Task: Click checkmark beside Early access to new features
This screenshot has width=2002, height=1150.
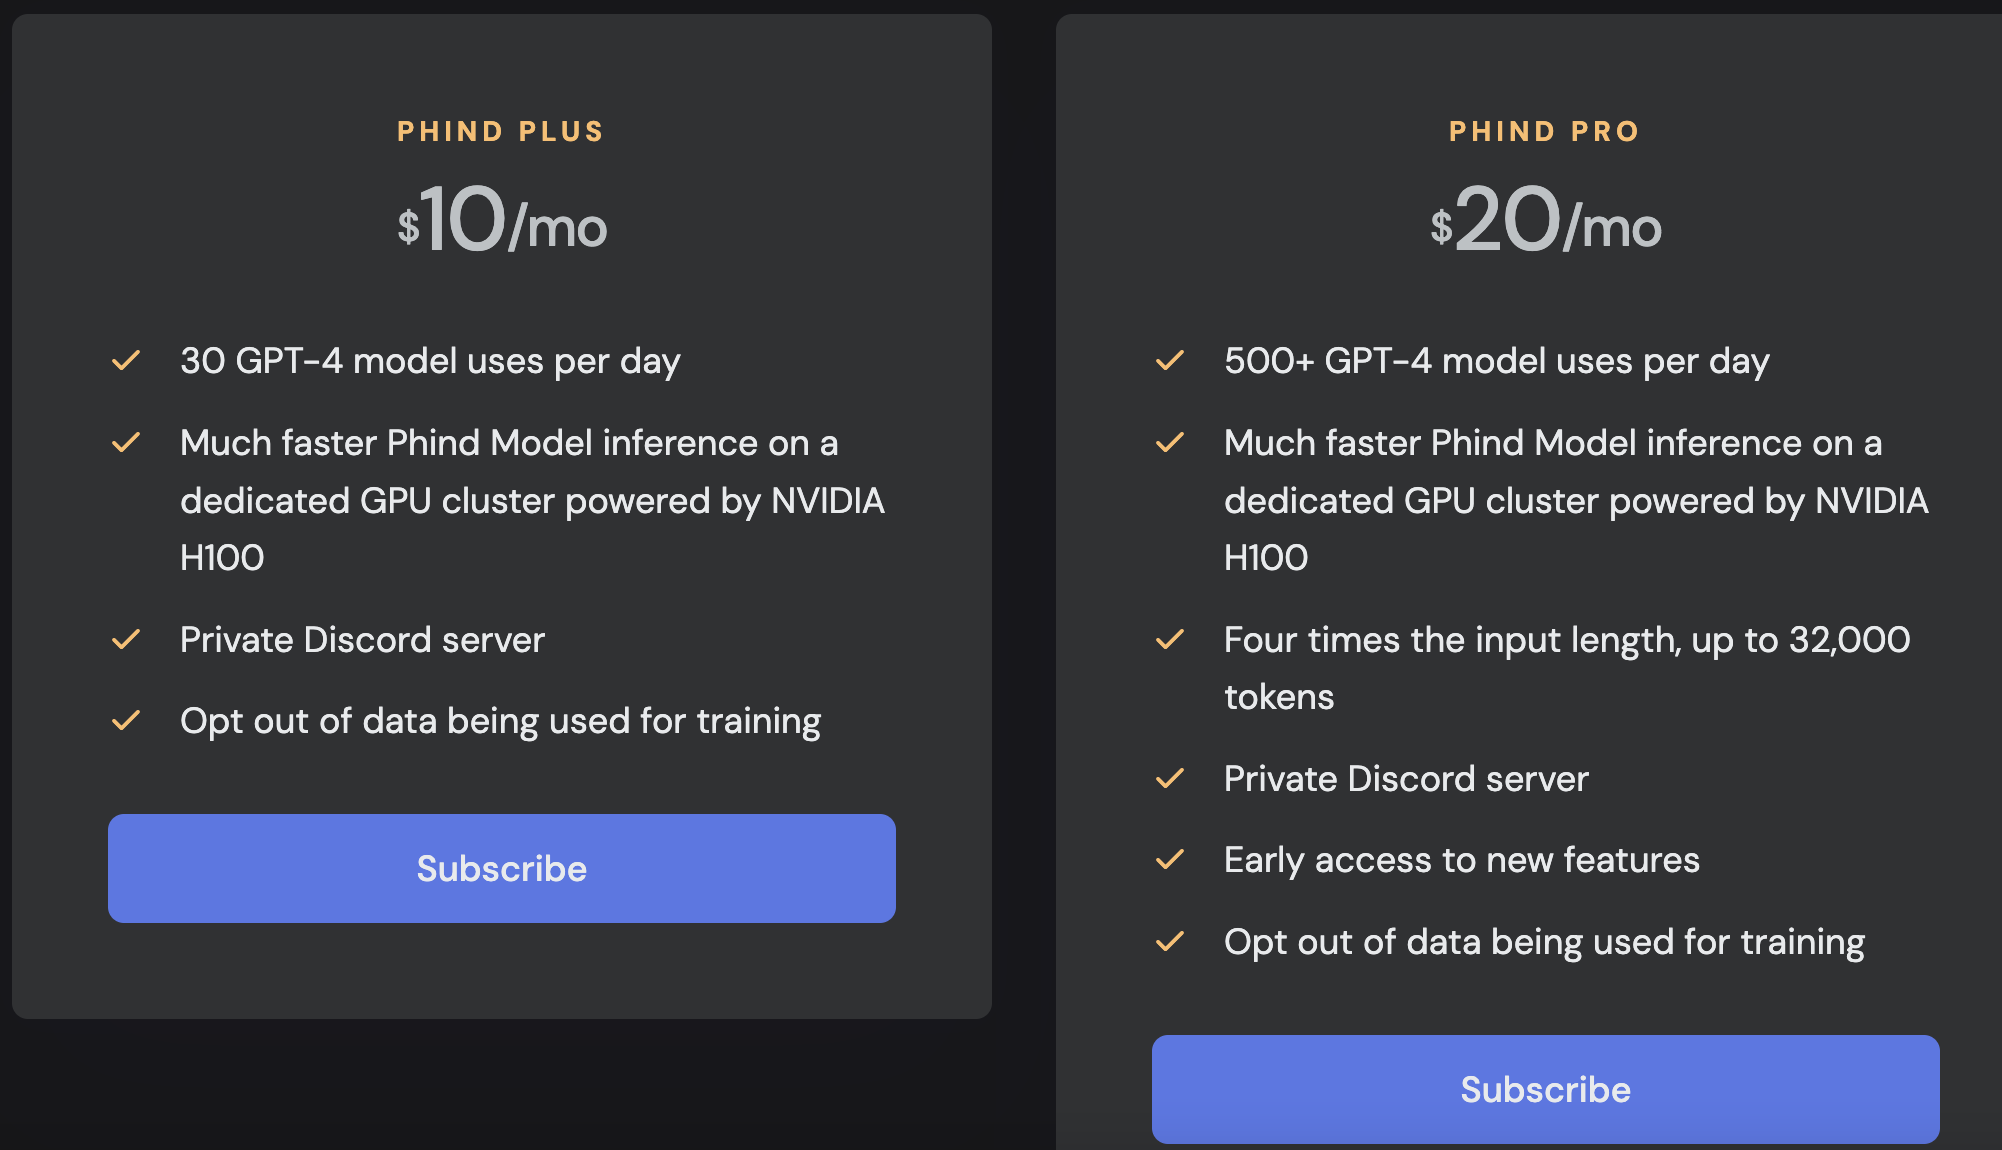Action: tap(1170, 859)
